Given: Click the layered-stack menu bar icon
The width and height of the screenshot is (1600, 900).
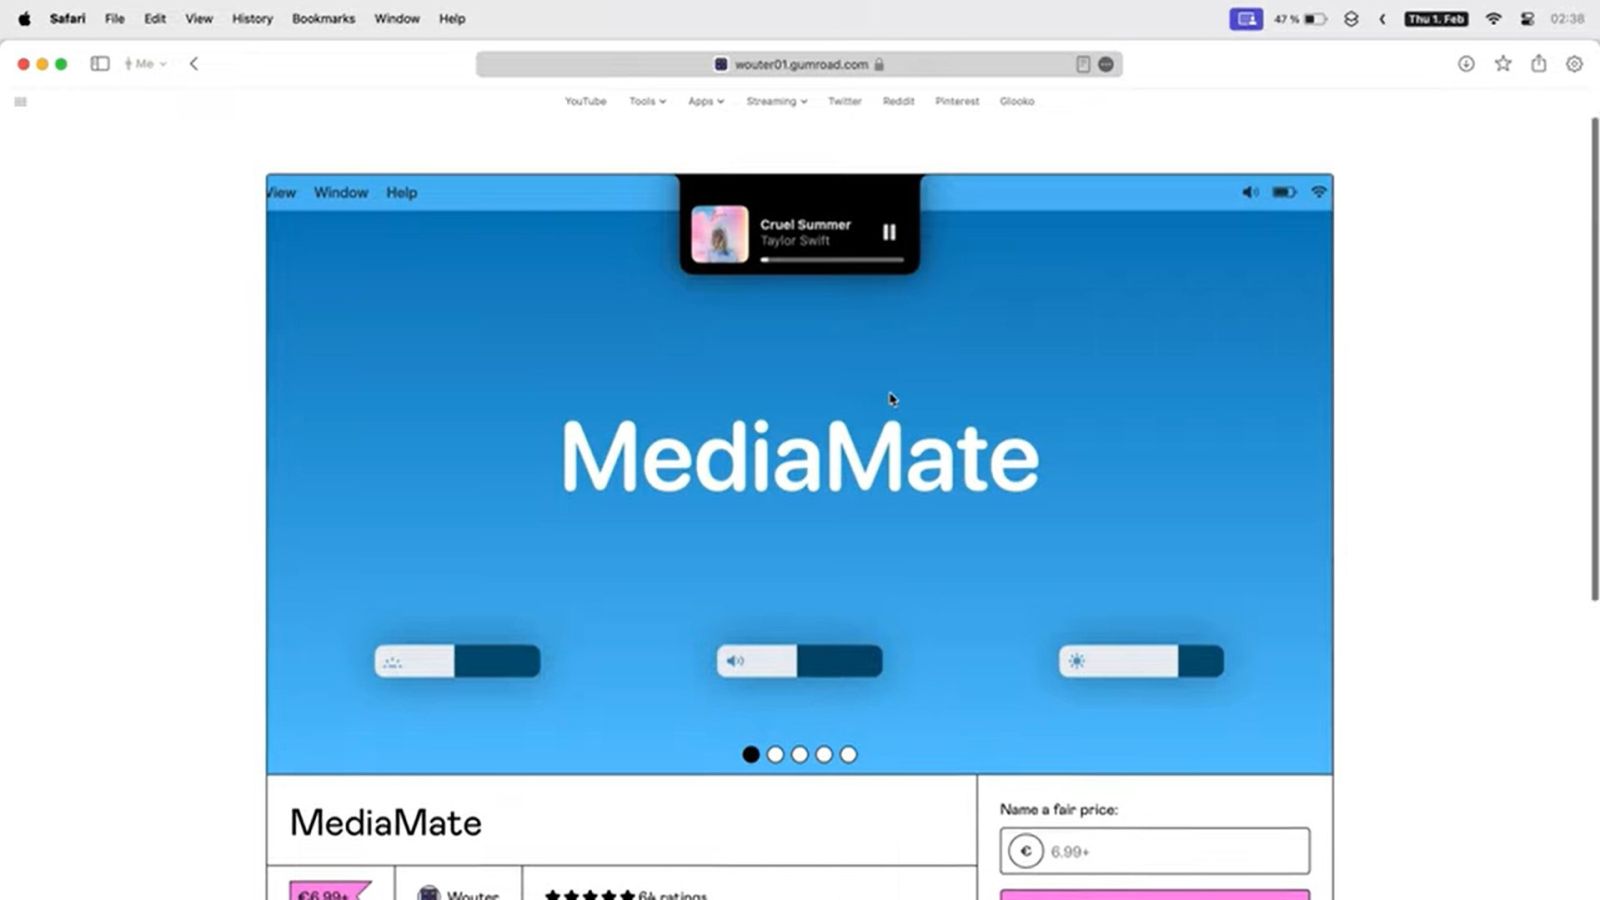Looking at the screenshot, I should pos(1351,19).
